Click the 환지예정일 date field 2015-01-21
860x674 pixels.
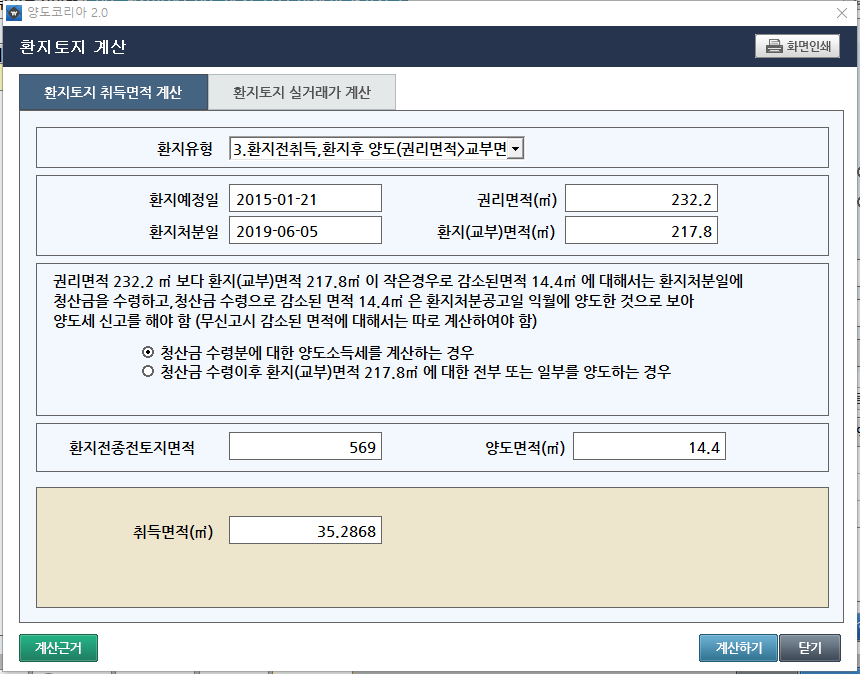click(x=305, y=199)
